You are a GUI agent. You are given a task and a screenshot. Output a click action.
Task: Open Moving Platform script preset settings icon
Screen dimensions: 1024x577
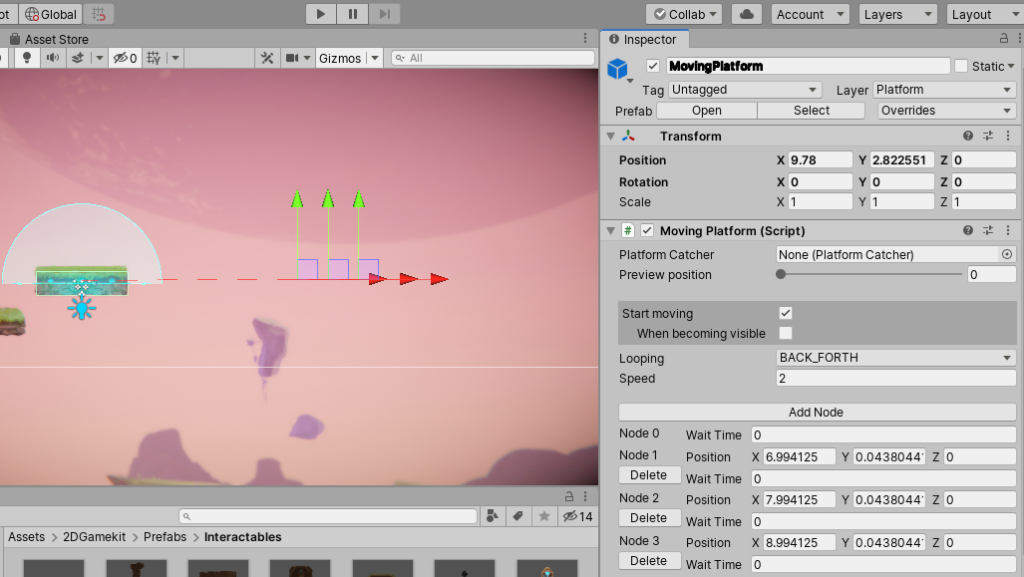click(x=988, y=231)
